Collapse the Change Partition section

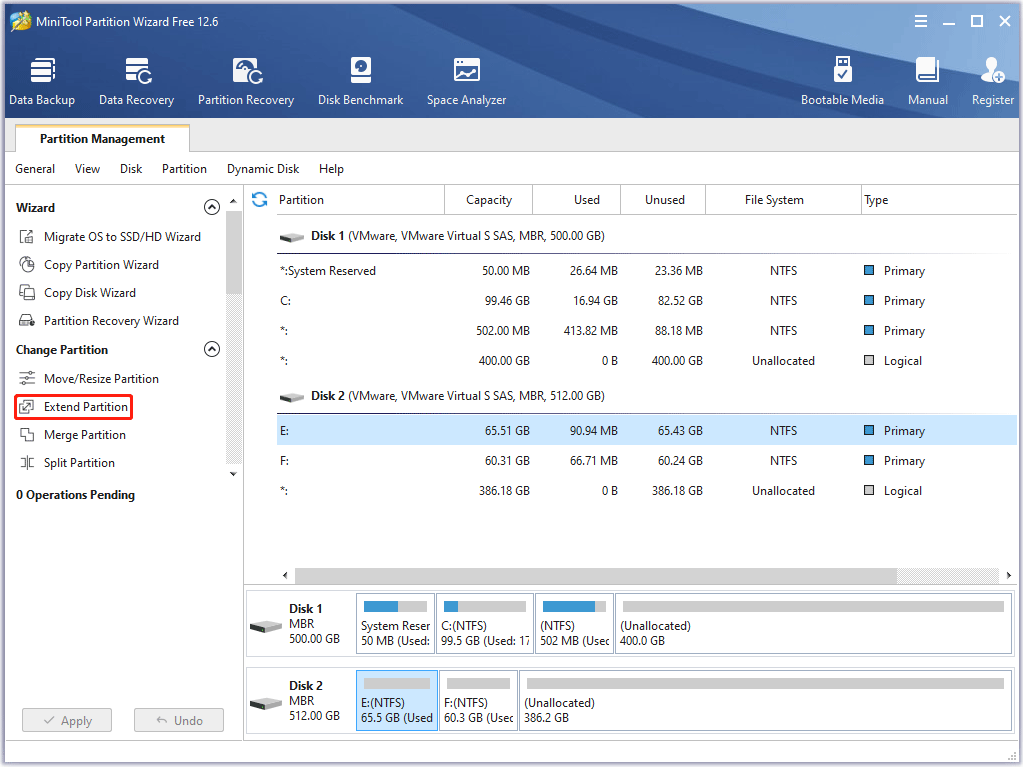pyautogui.click(x=212, y=349)
